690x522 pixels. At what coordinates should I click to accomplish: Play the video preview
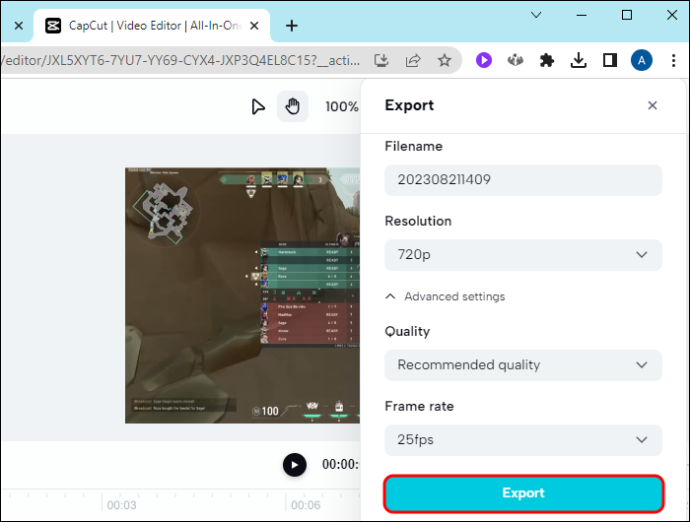pyautogui.click(x=294, y=465)
